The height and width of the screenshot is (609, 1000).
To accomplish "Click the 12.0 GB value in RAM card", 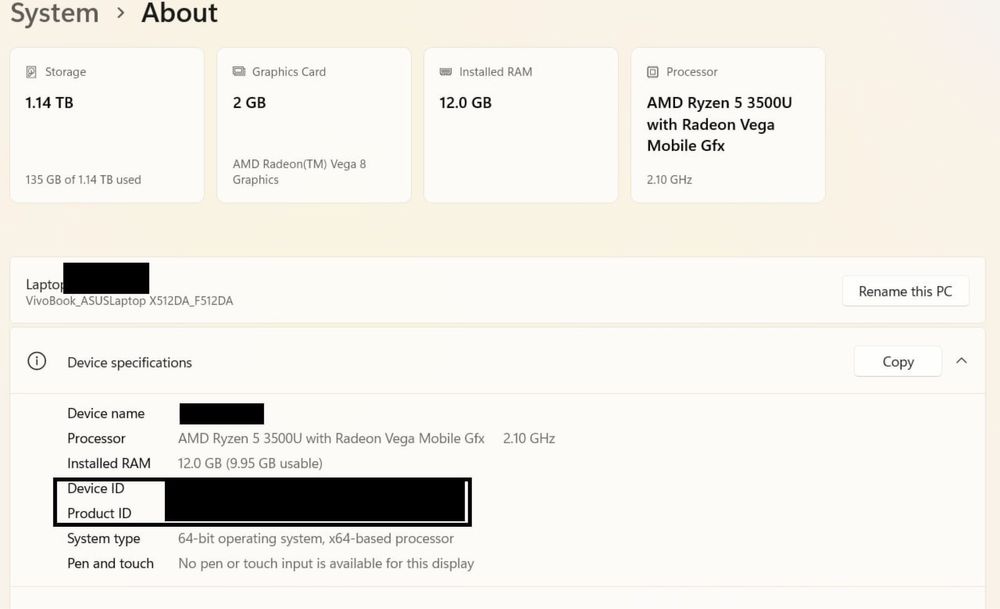I will pos(465,103).
